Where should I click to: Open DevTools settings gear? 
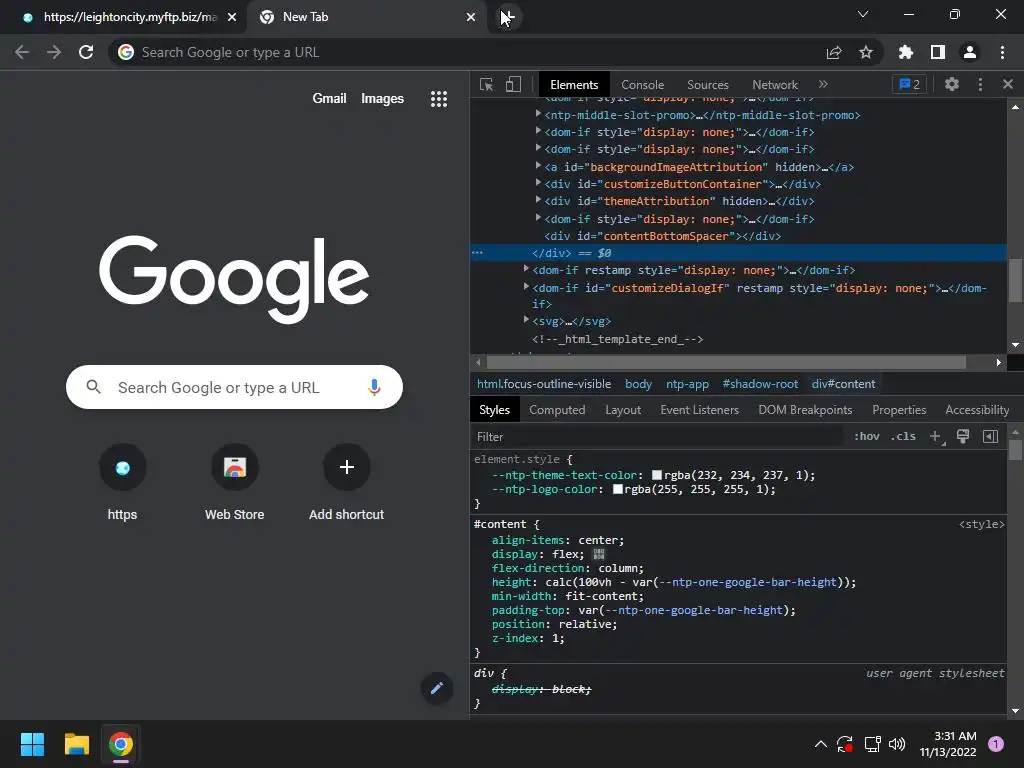coord(952,84)
